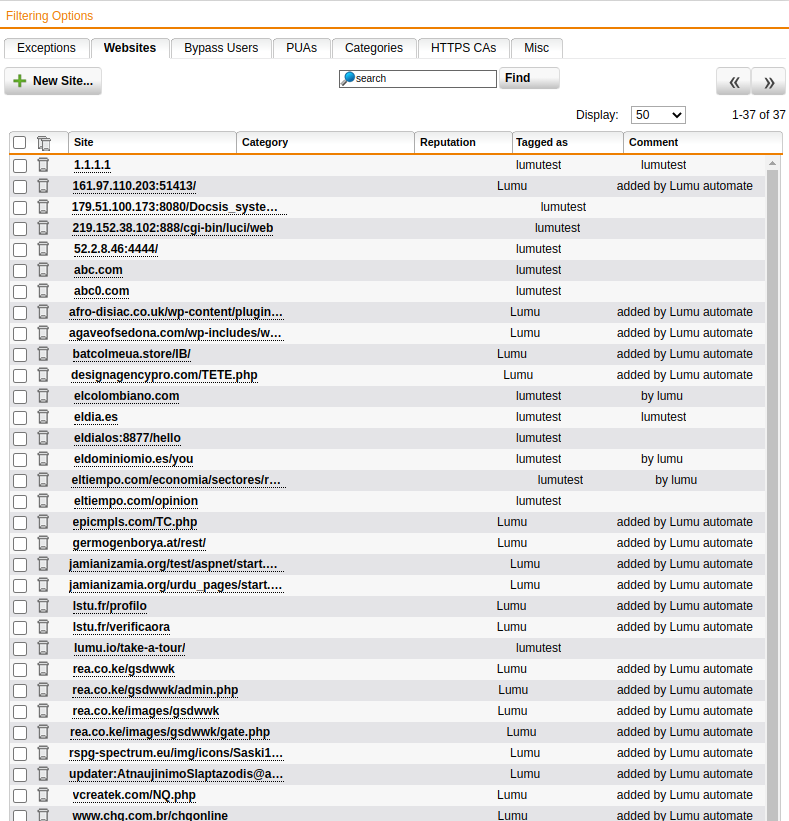Switch to the Bypass Users tab

[221, 48]
